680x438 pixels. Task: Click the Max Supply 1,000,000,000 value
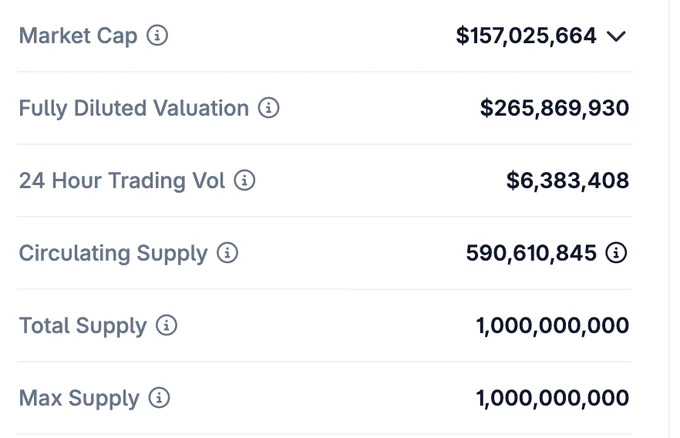tap(553, 398)
